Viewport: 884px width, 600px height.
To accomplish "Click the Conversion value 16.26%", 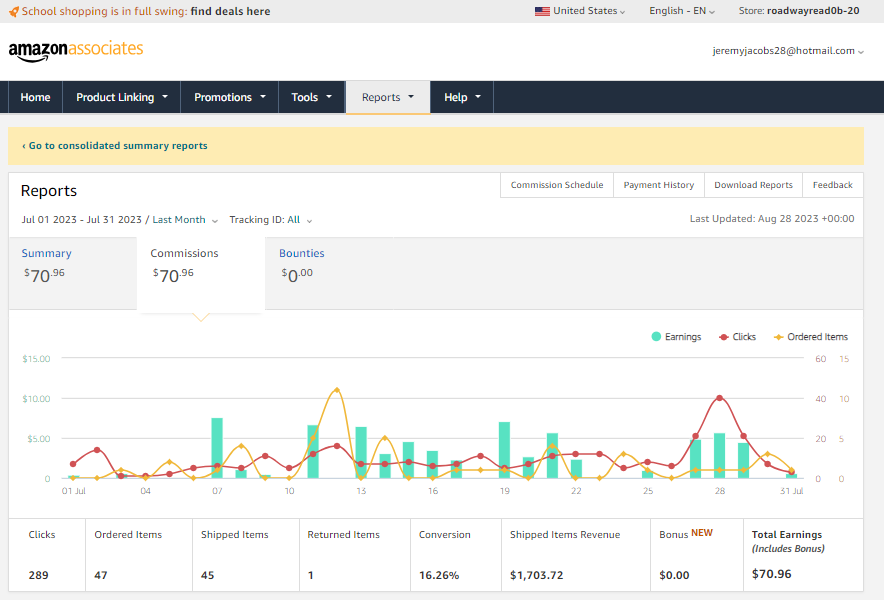I will (x=439, y=575).
